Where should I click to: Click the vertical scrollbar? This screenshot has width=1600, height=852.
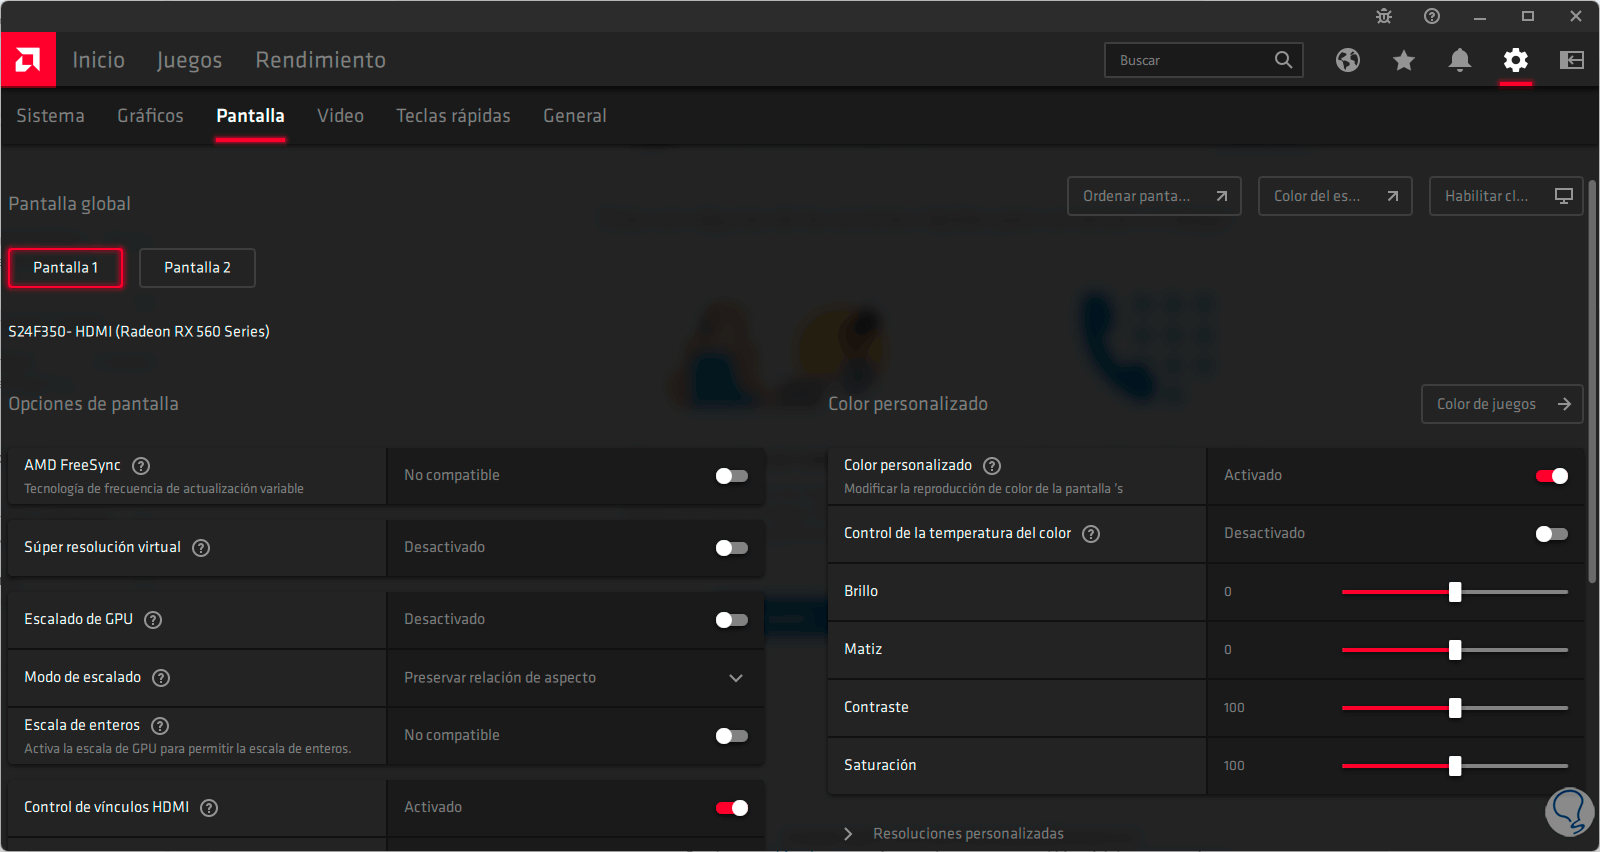click(x=1592, y=380)
